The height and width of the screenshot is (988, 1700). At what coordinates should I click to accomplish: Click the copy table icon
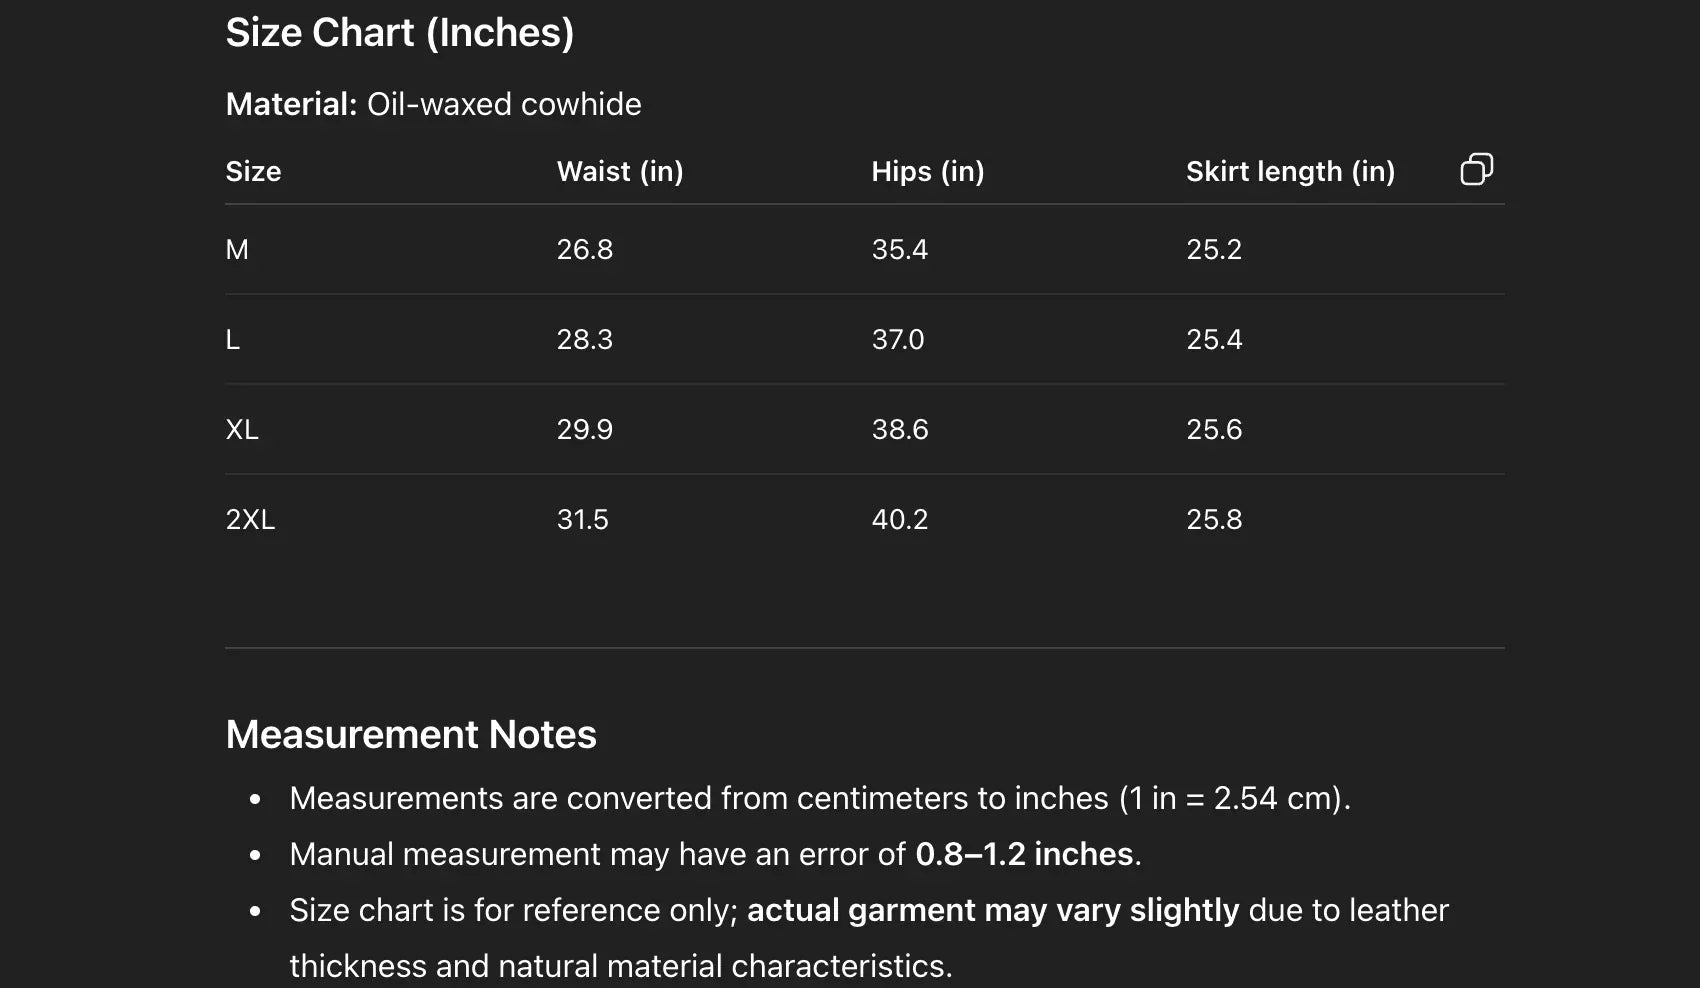(x=1476, y=170)
